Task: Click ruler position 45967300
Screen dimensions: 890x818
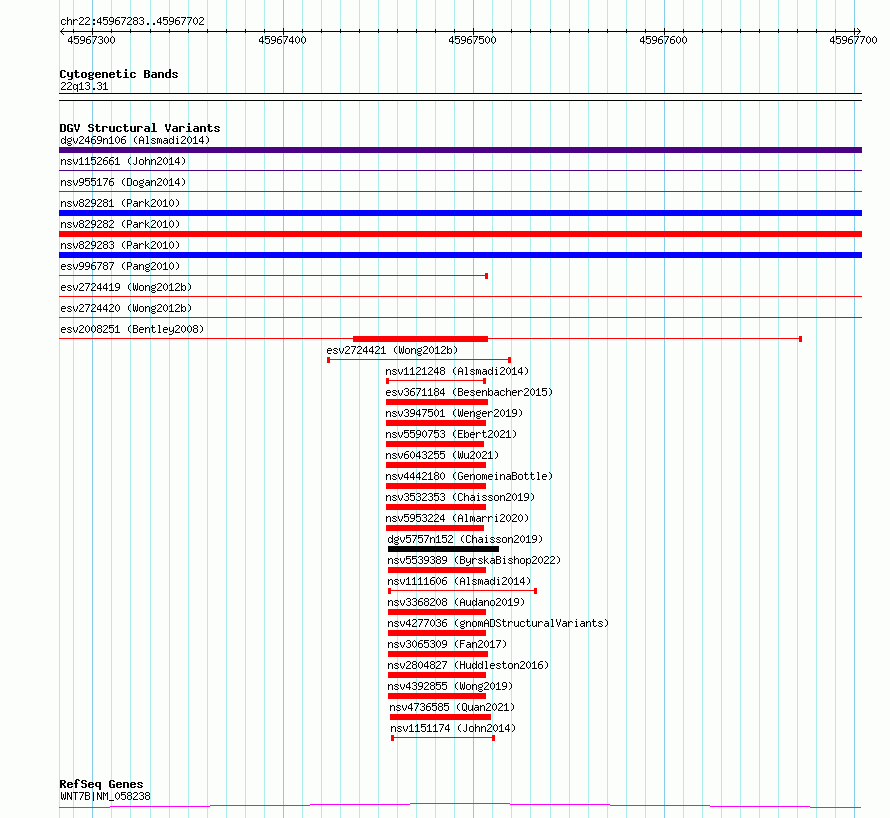Action: 91,40
